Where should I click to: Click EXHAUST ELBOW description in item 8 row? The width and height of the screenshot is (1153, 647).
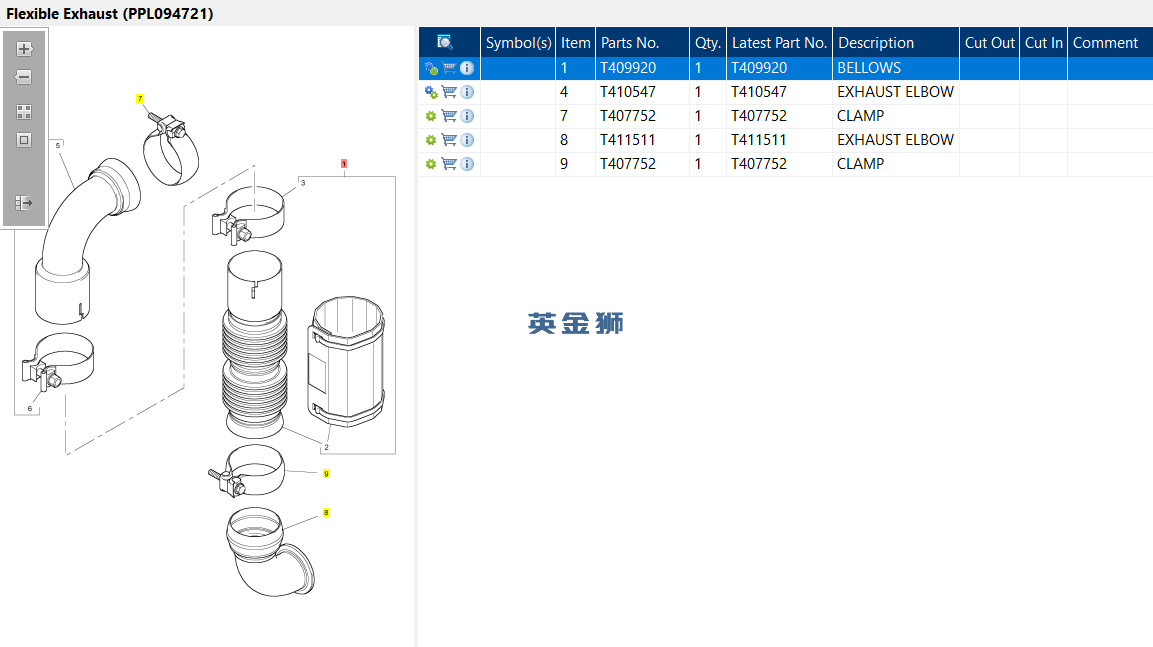click(895, 140)
